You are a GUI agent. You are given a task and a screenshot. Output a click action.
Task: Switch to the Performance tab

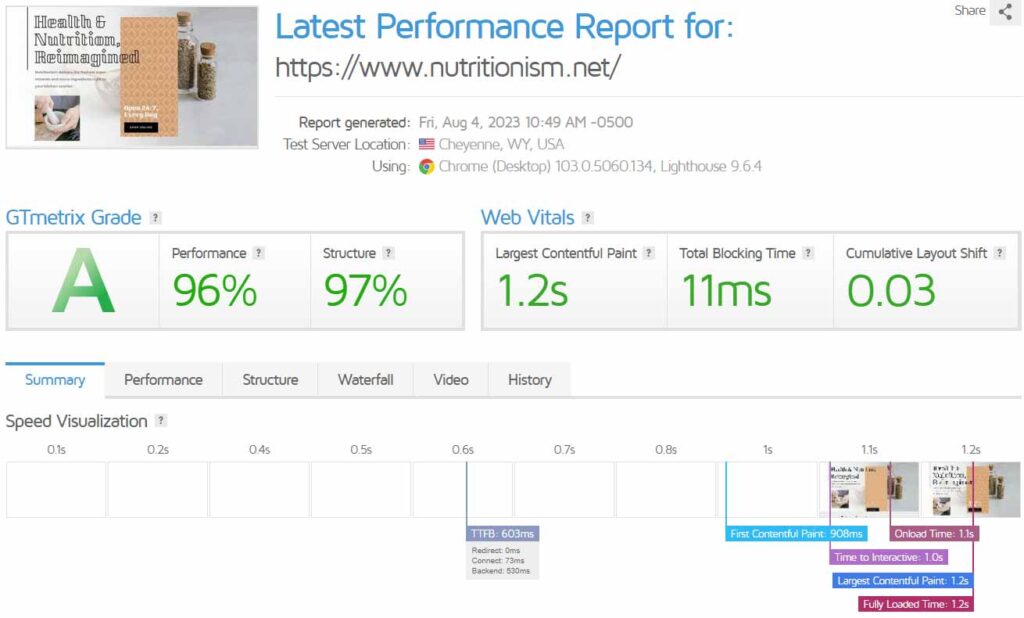[163, 380]
